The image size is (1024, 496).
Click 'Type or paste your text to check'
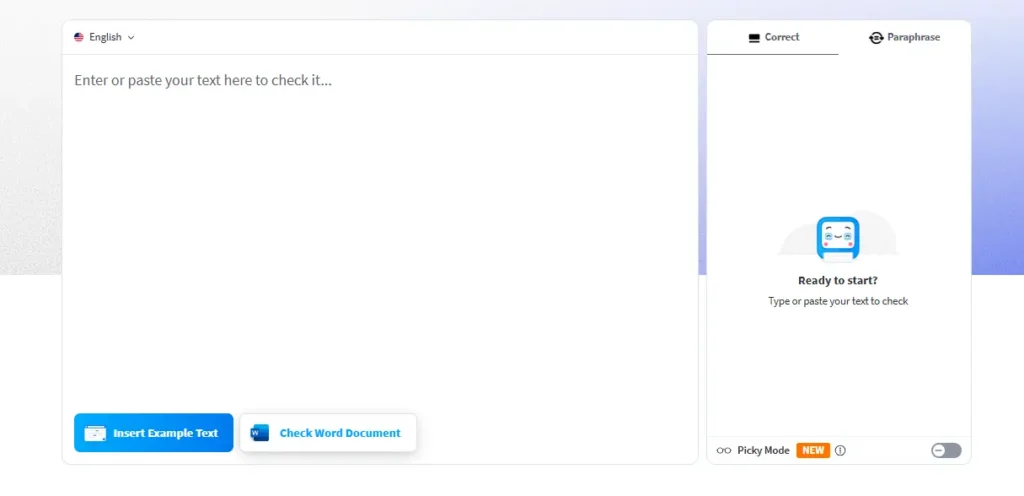838,302
